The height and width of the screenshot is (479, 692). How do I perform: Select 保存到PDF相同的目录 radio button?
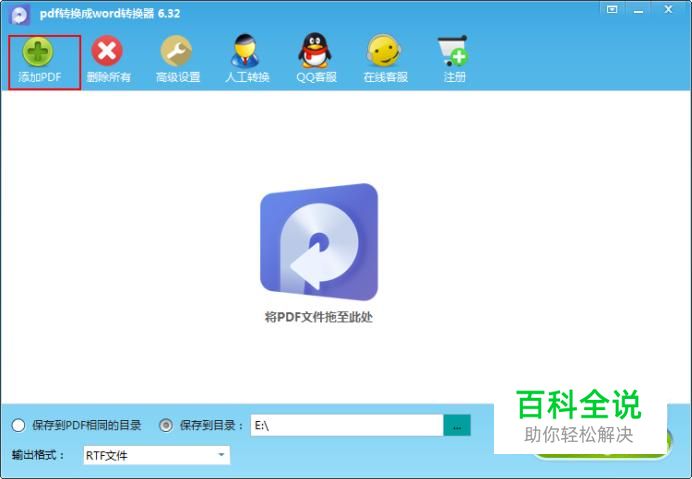click(x=19, y=426)
